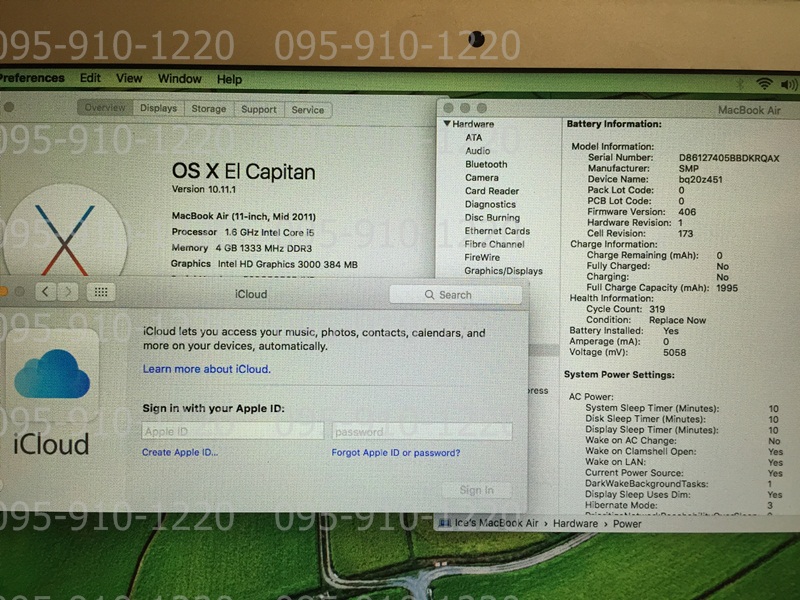Screen dimensions: 800x600
Task: Click the Replace Now condition text
Action: [x=678, y=320]
